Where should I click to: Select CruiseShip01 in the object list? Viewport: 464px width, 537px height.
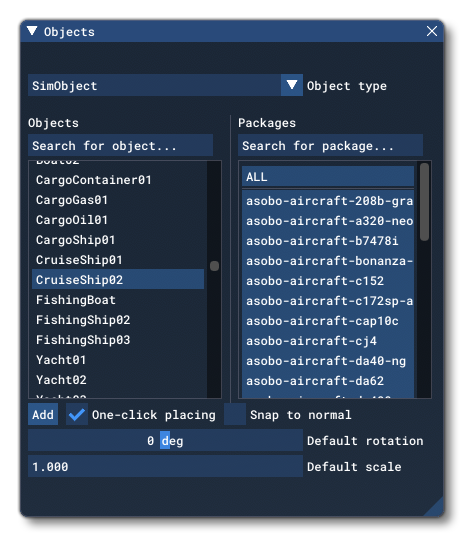point(118,260)
